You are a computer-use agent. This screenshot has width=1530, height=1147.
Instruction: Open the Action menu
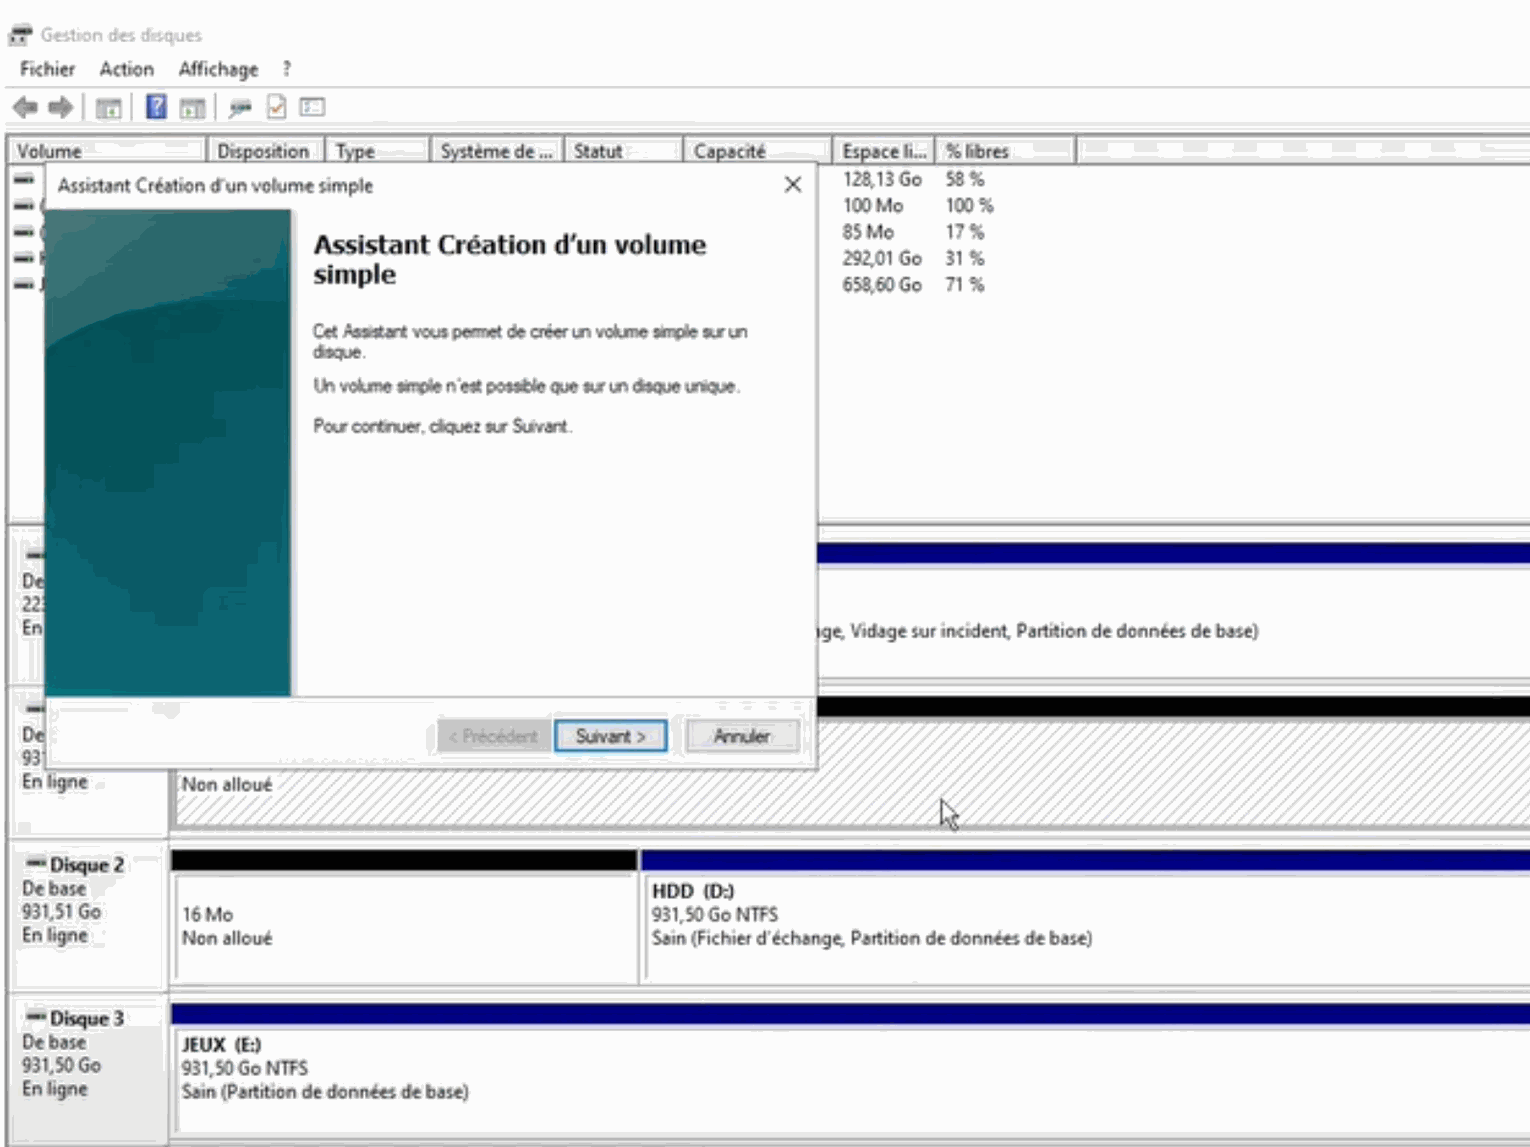[126, 69]
